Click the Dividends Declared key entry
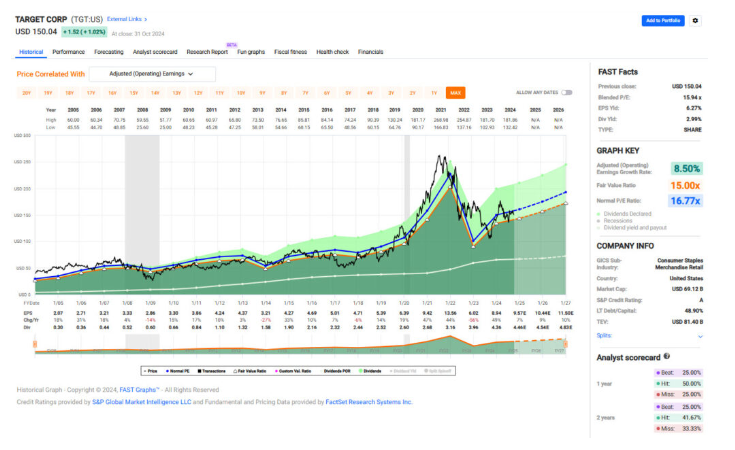 [624, 214]
